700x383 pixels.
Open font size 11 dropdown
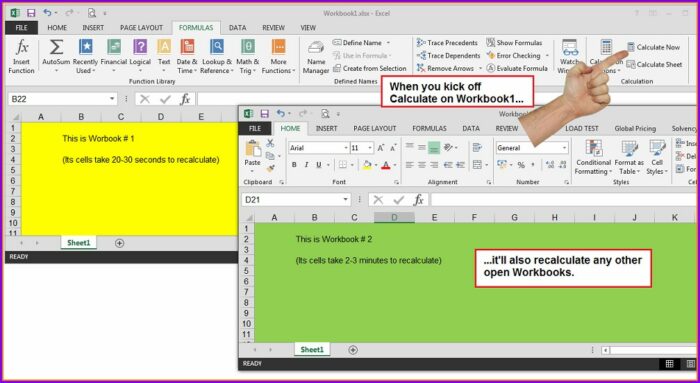[370, 148]
